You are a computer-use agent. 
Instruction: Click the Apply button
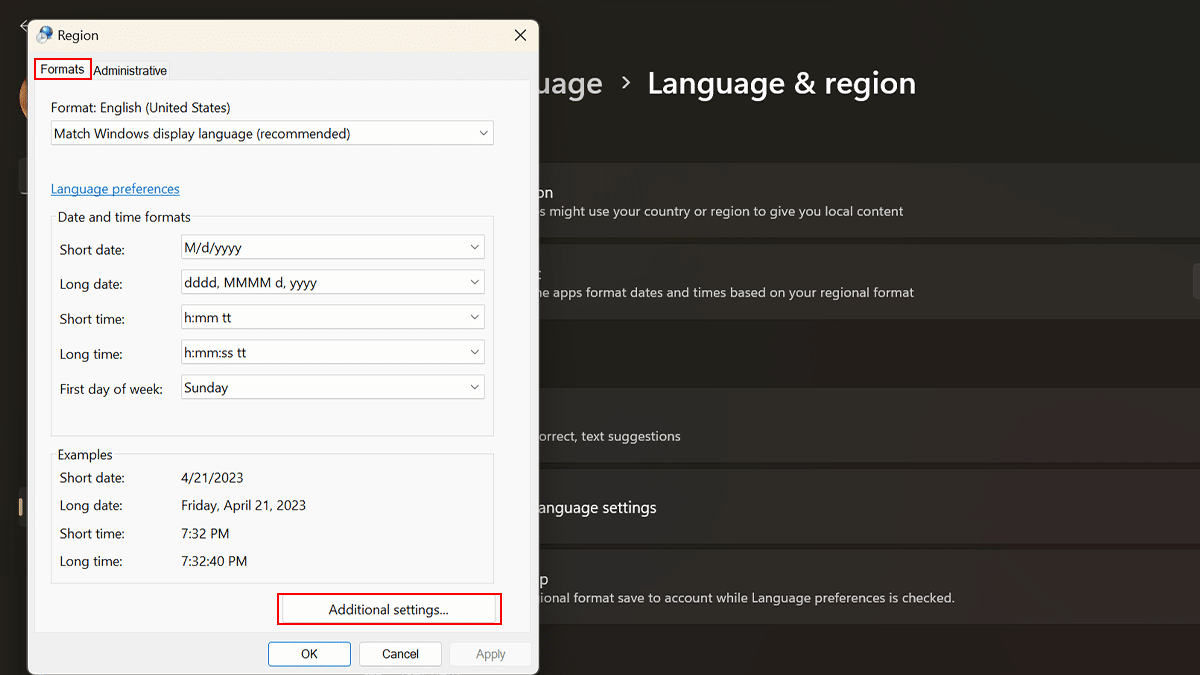pos(490,654)
